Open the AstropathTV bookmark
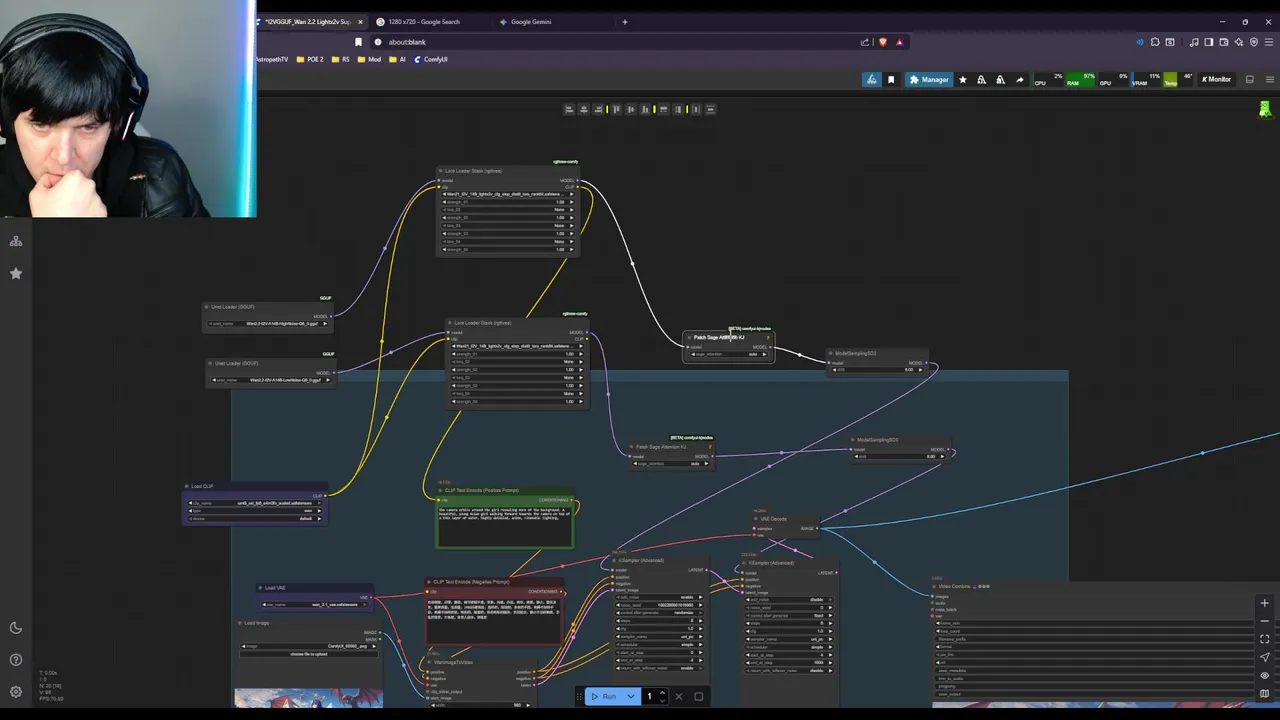Viewport: 1280px width, 720px height. pyautogui.click(x=271, y=59)
